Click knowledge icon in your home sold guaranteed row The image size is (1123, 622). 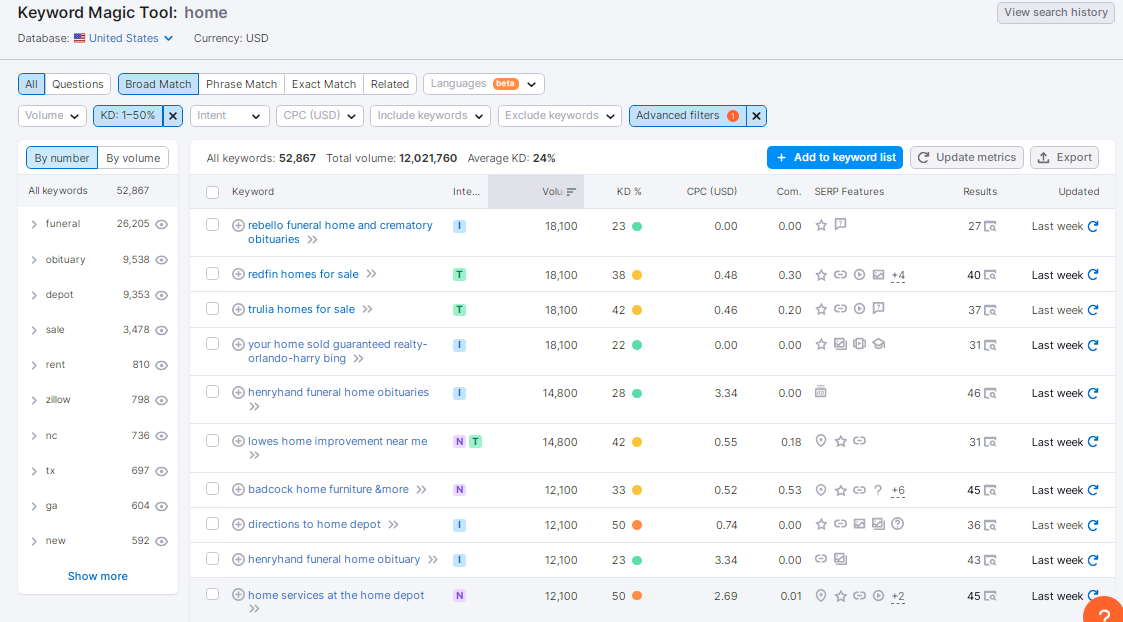(x=879, y=344)
